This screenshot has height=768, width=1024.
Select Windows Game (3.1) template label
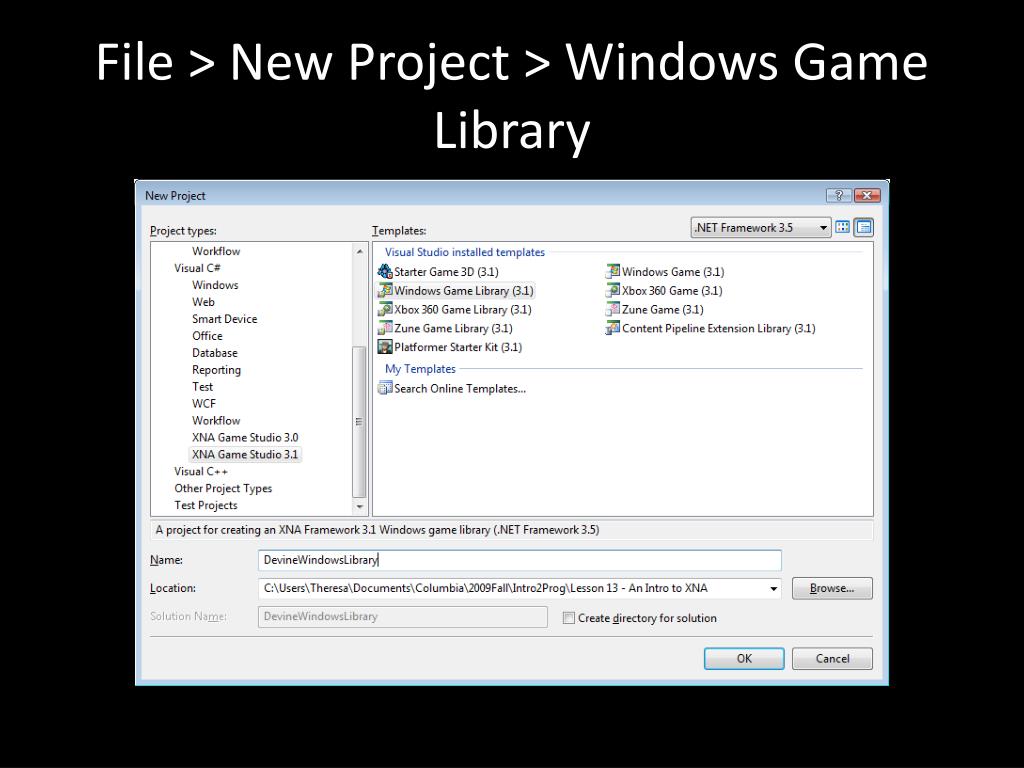673,272
